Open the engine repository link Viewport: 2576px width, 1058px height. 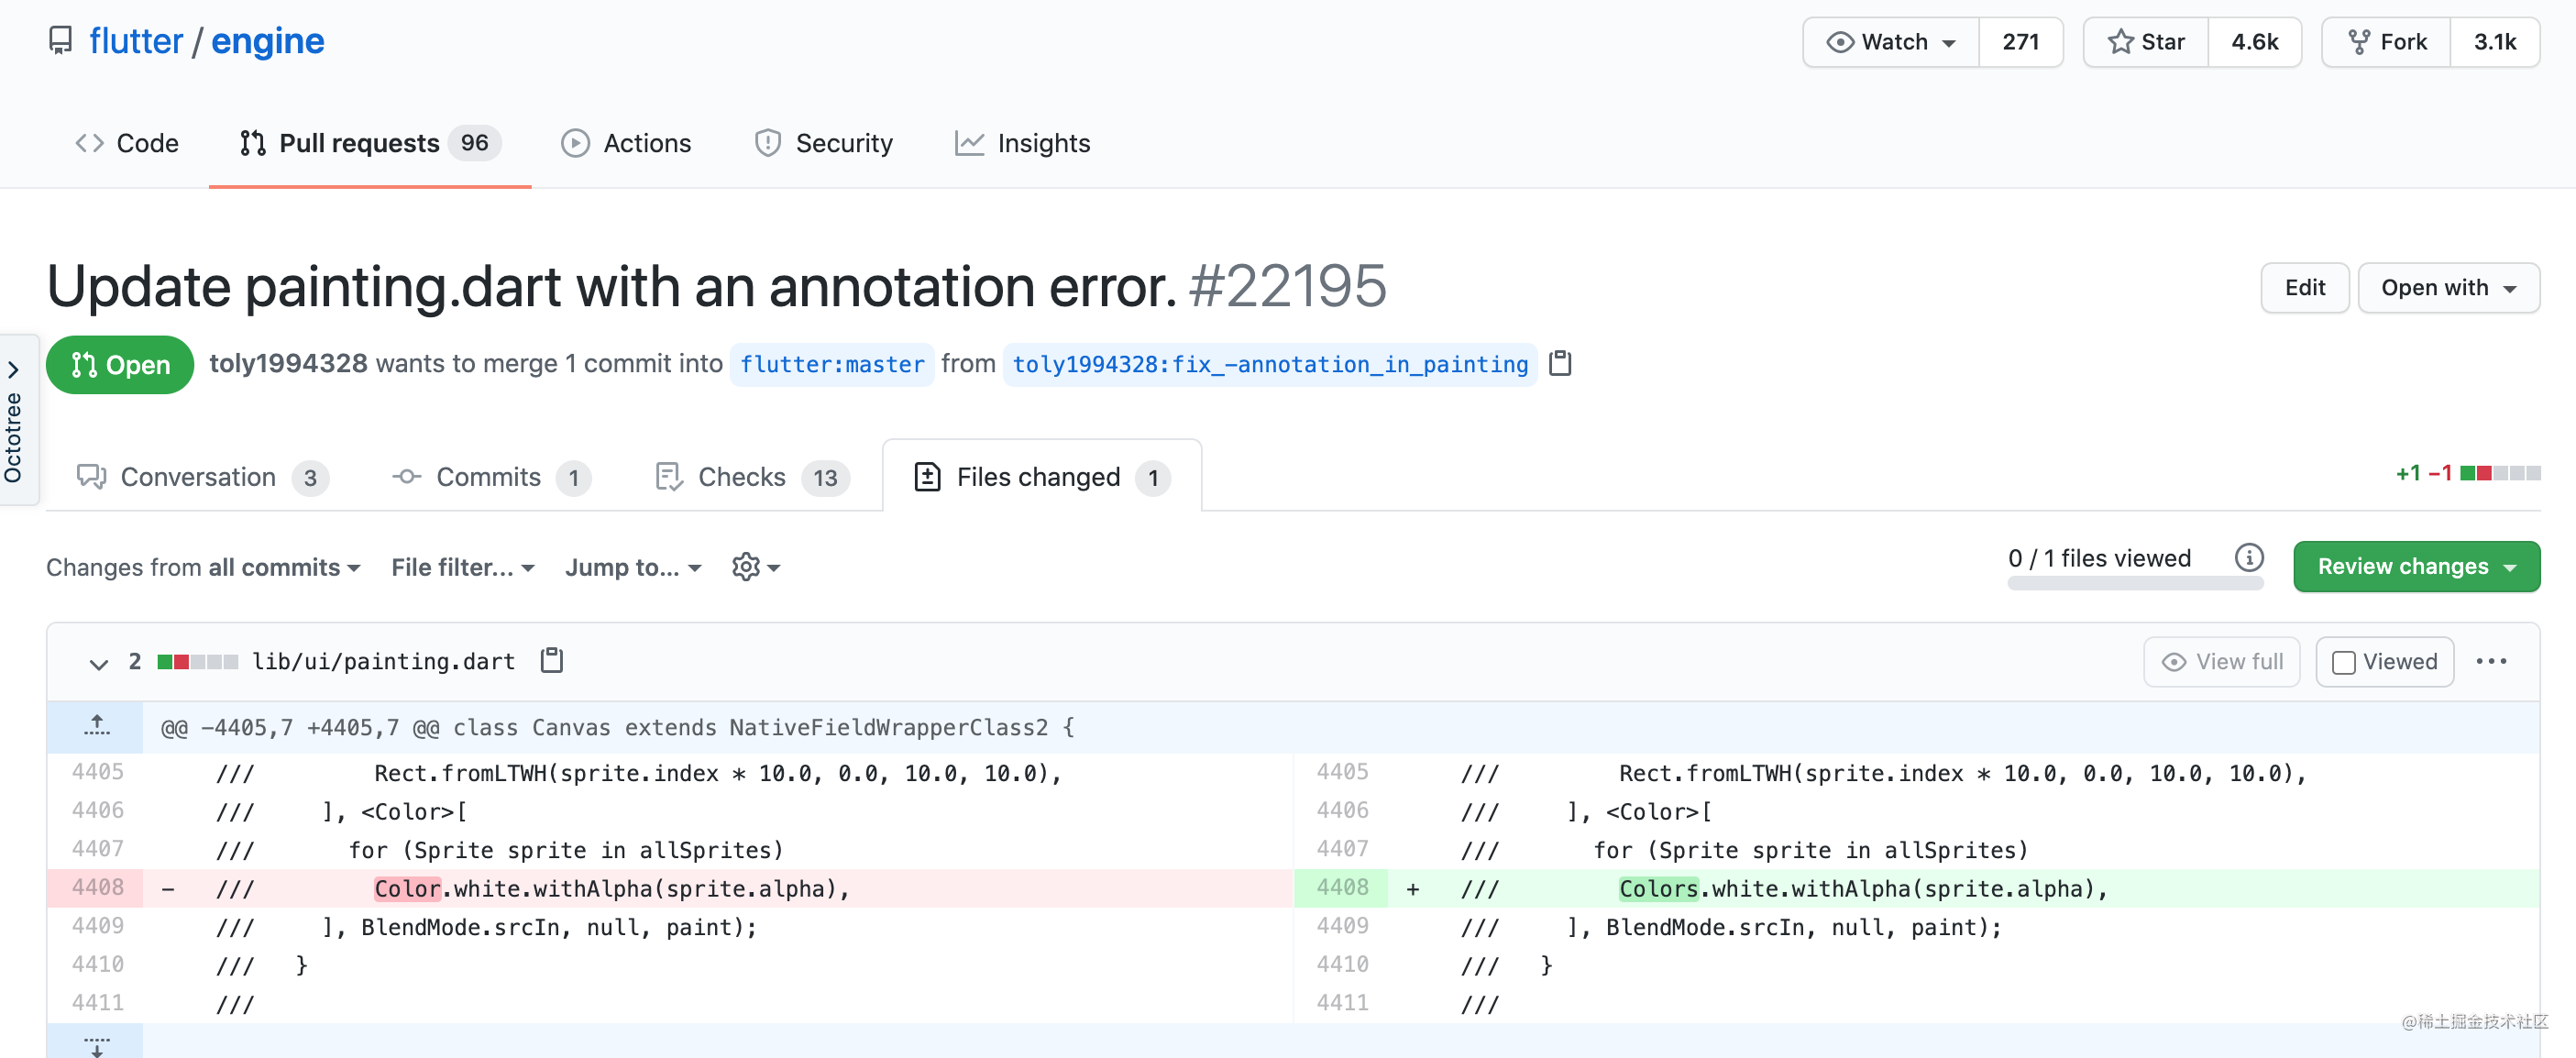click(x=267, y=41)
